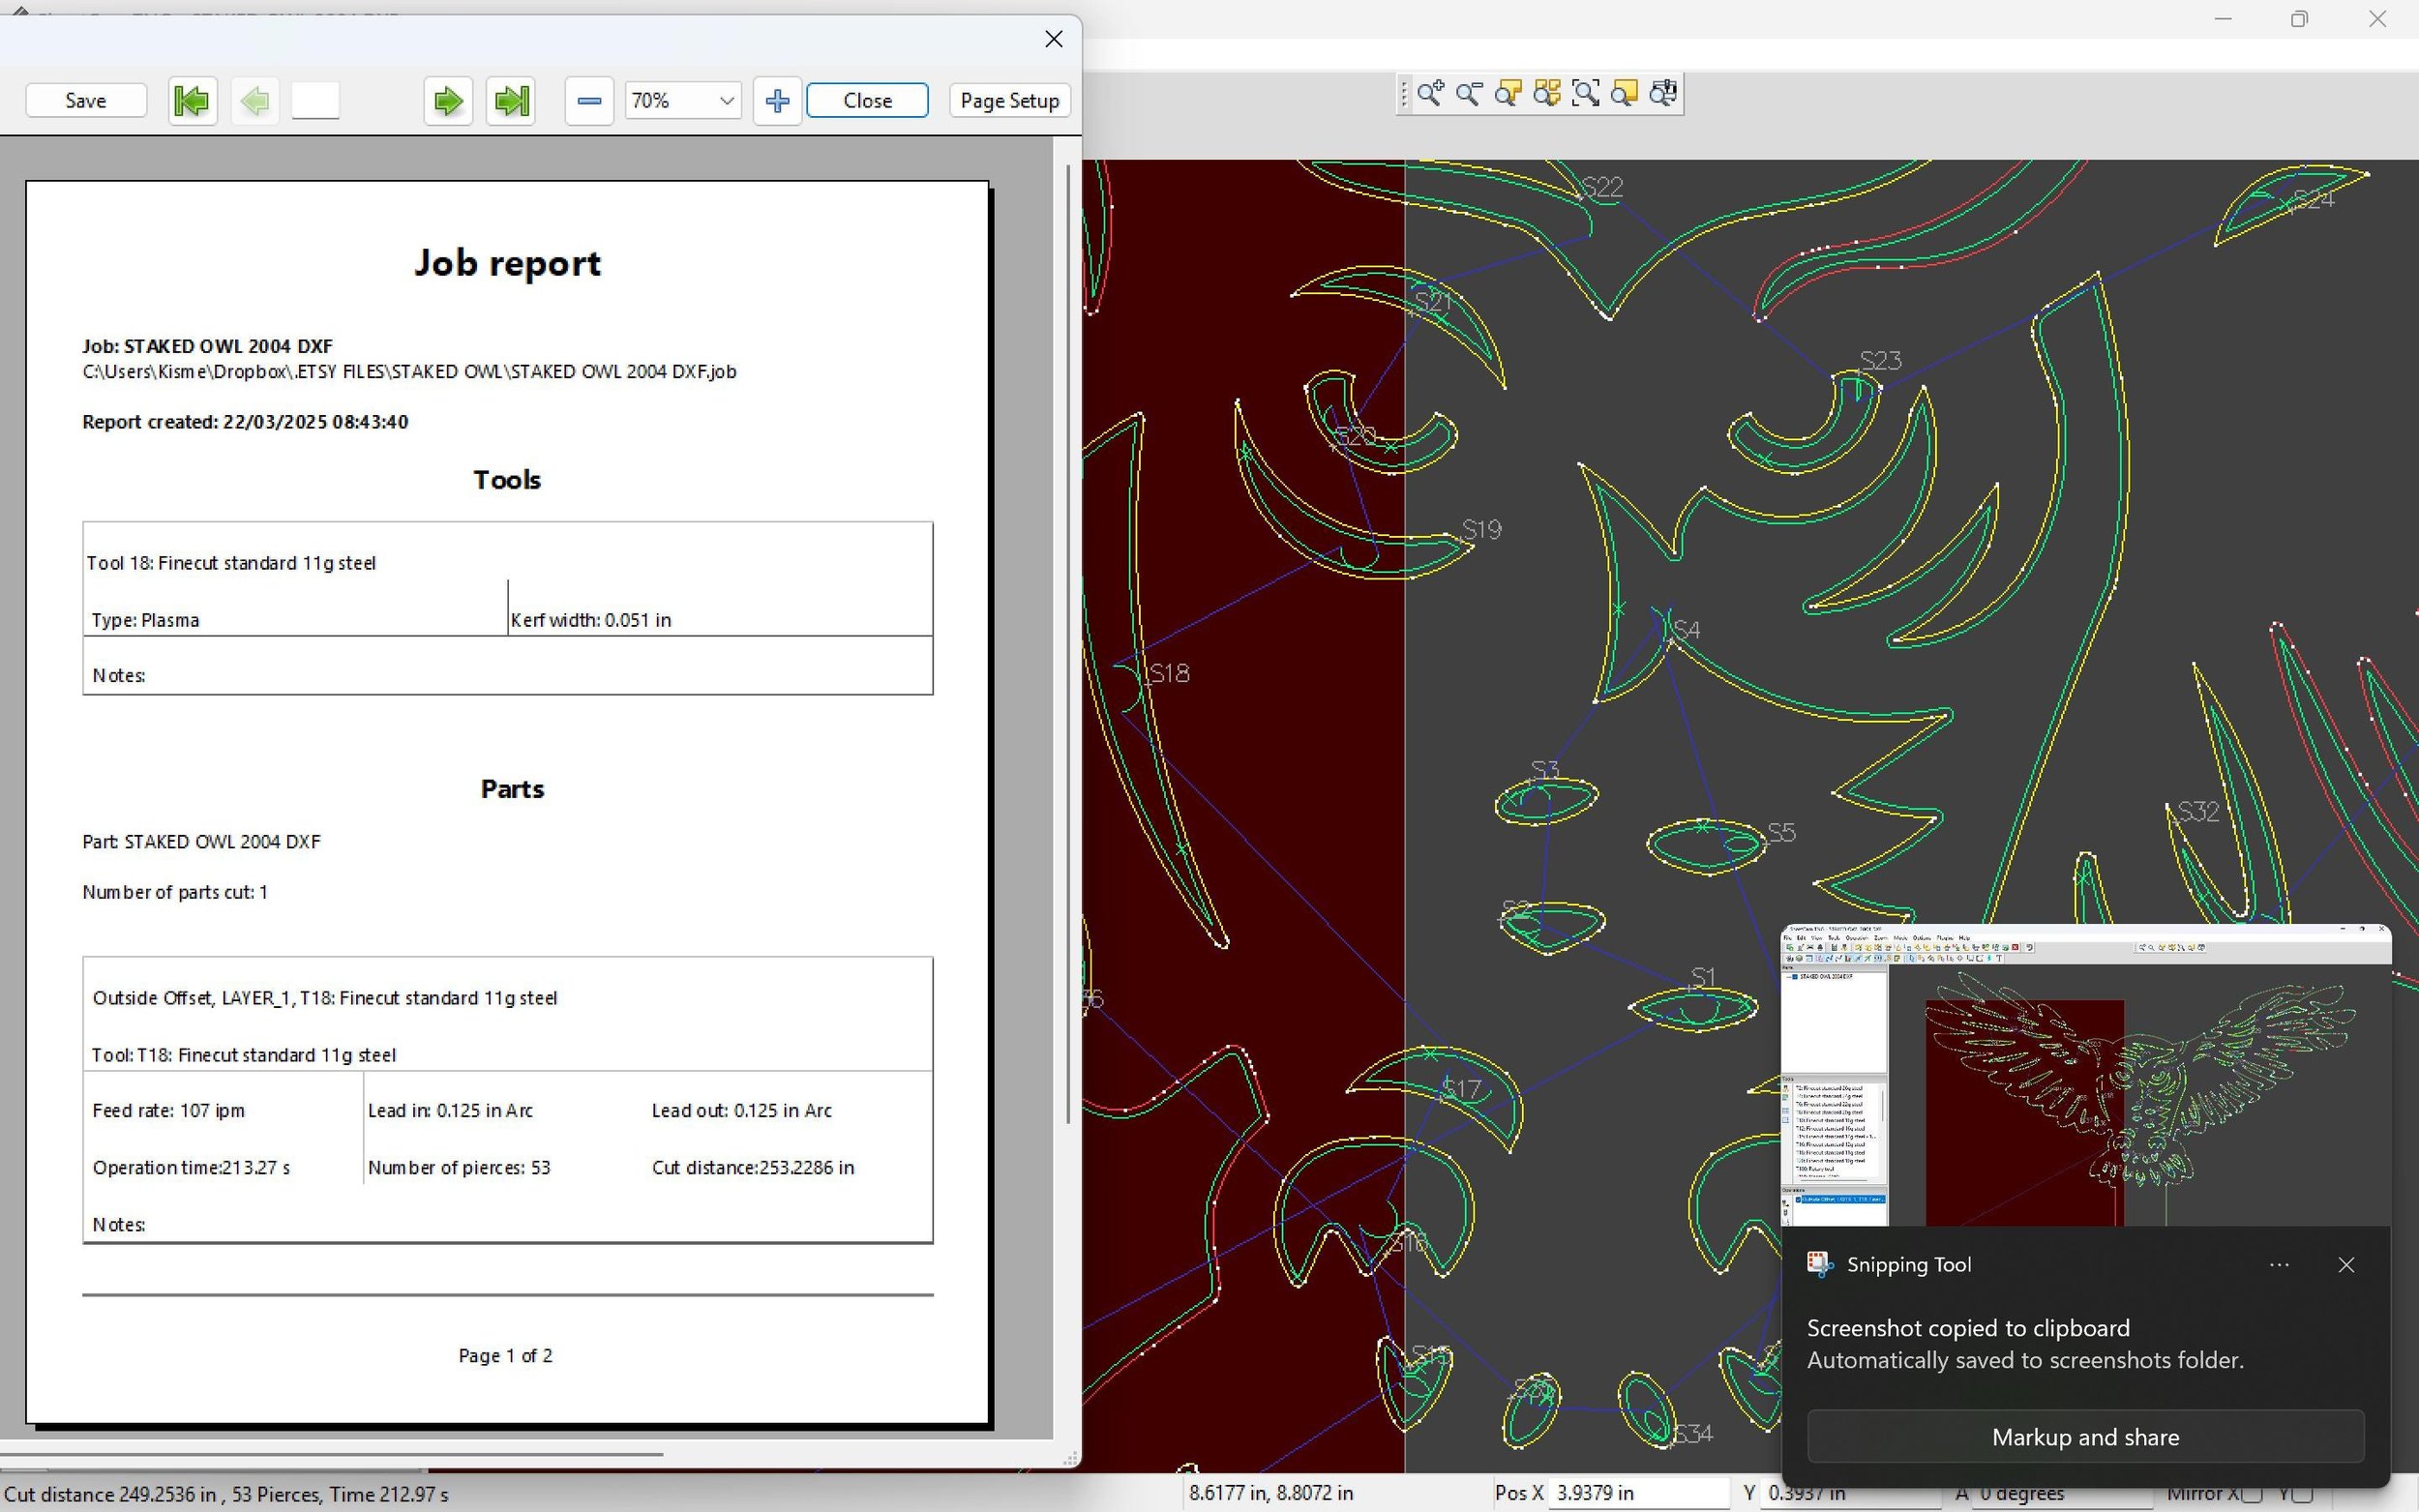Click 'Tool 18: Finecut standard 11g steel' row
Image resolution: width=2419 pixels, height=1512 pixels.
tap(231, 563)
